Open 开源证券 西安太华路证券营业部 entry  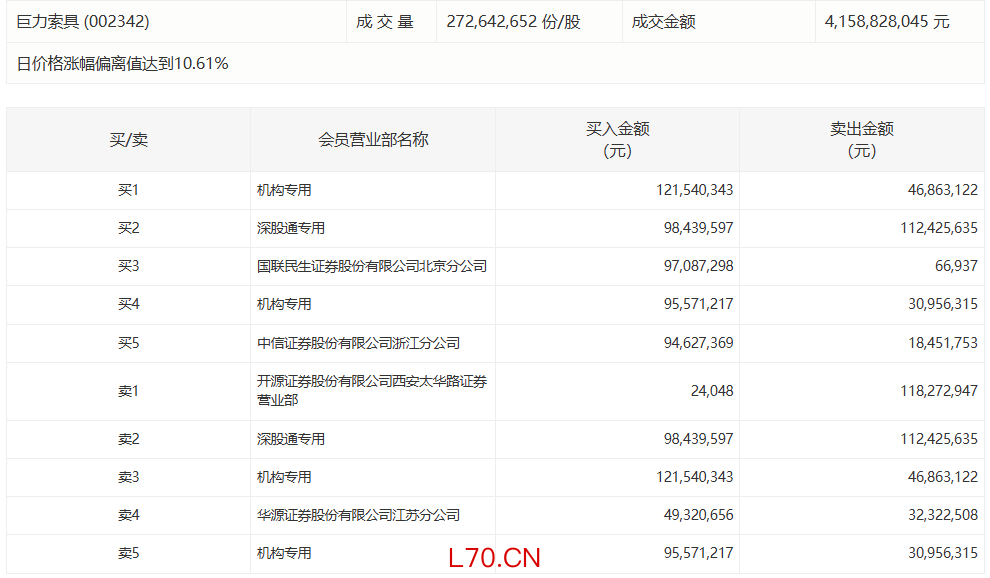[x=372, y=391]
